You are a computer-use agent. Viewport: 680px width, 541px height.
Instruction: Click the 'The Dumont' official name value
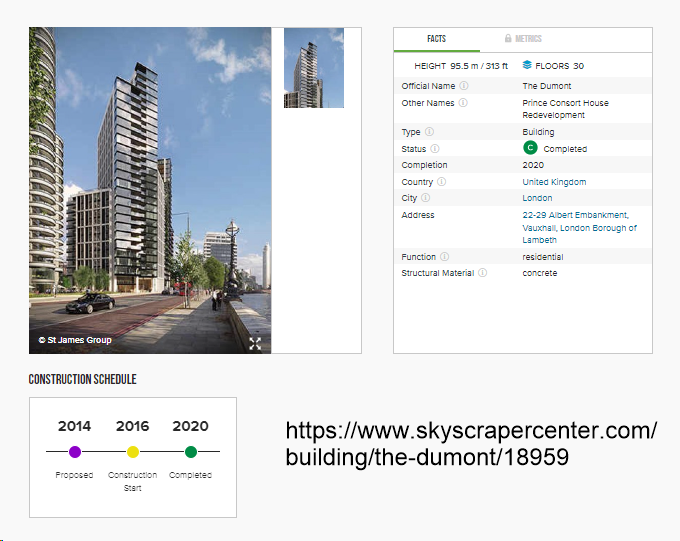546,86
